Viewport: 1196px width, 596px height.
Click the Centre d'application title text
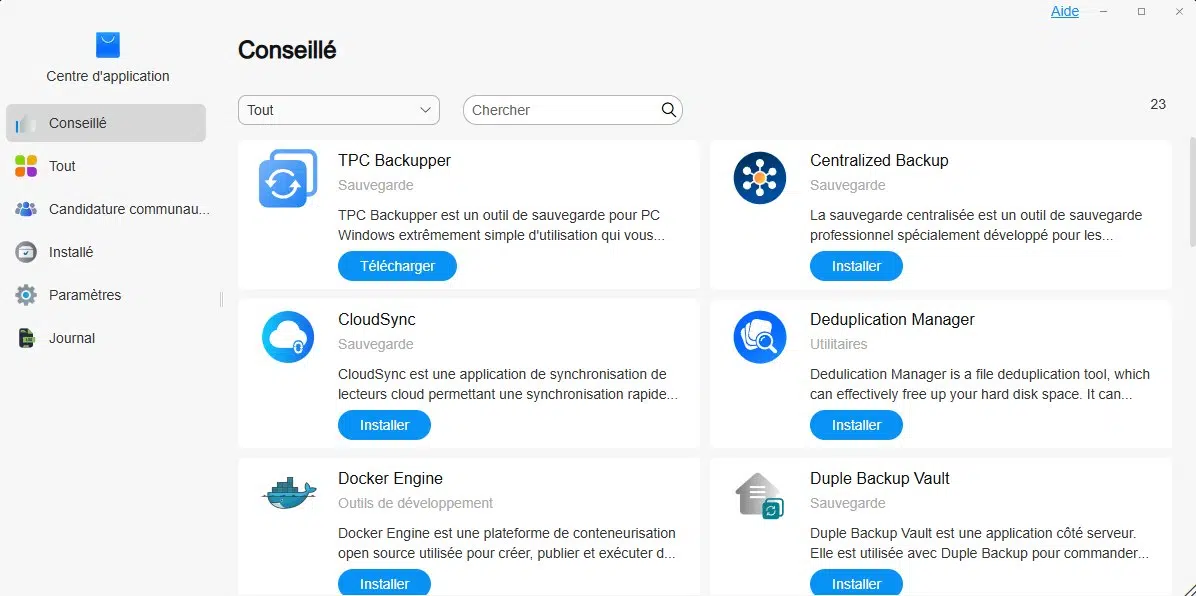[108, 76]
